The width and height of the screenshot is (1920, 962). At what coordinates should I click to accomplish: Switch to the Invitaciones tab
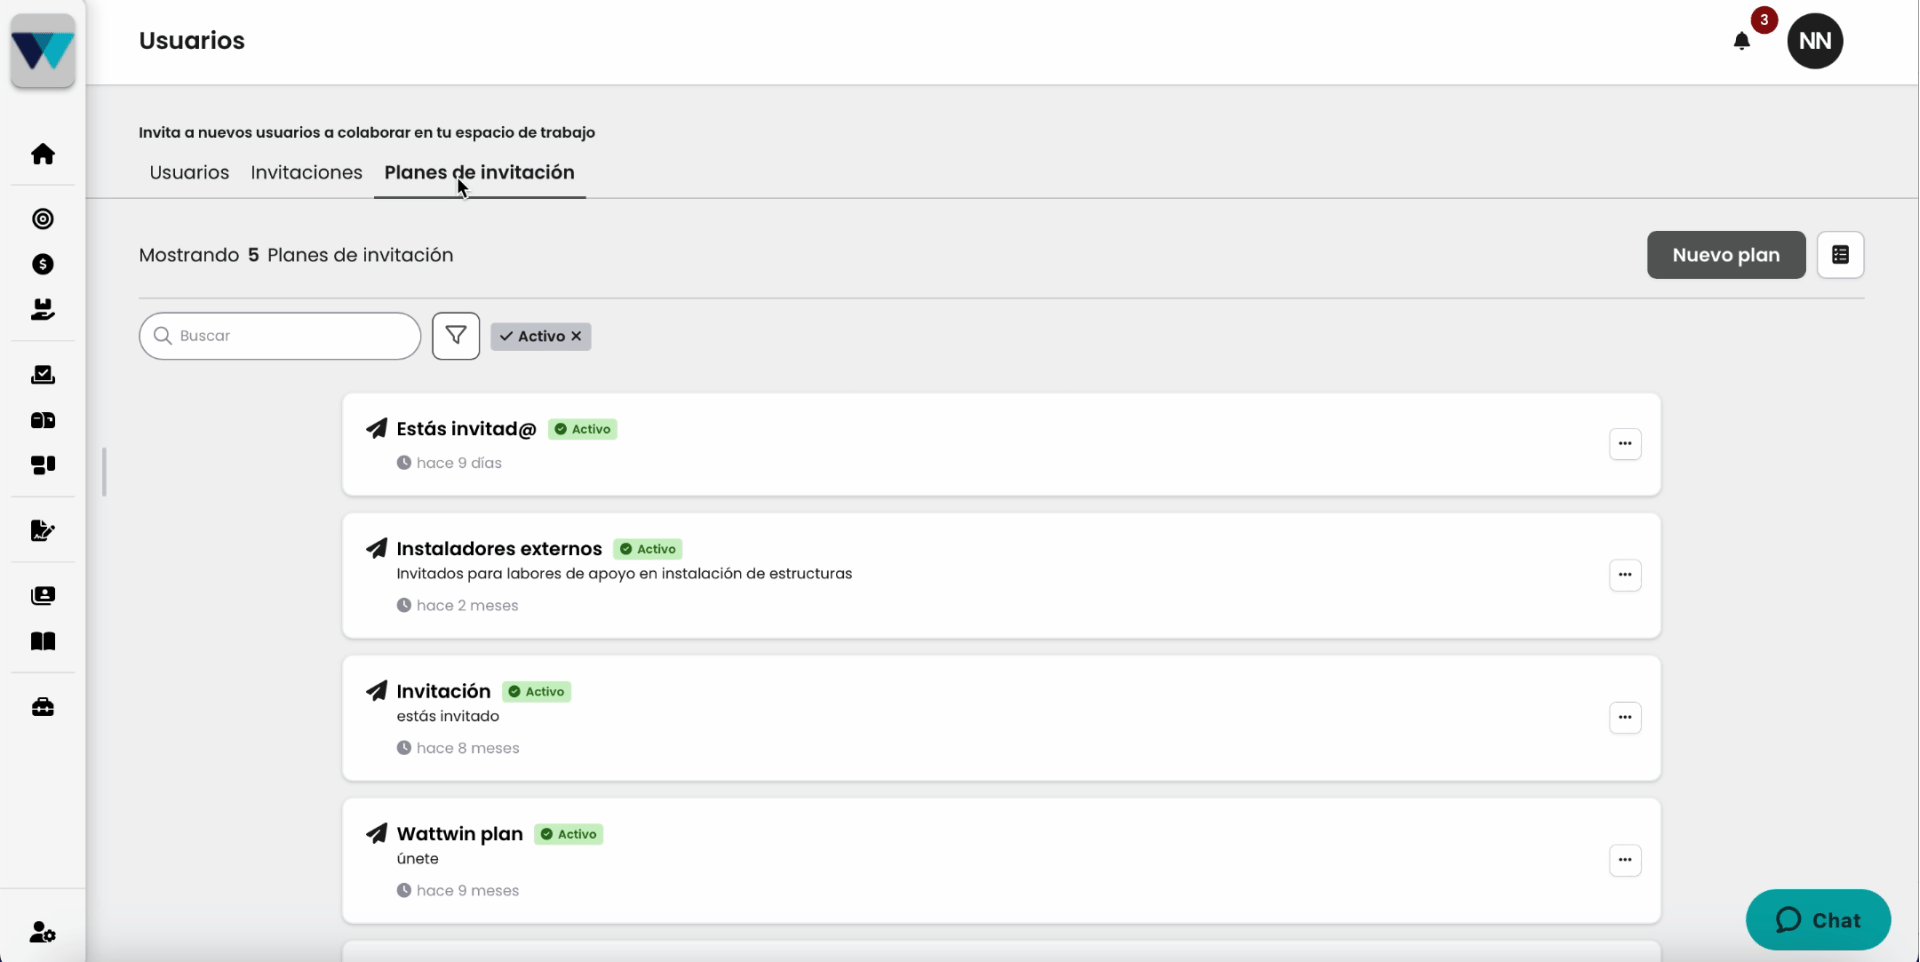point(306,172)
